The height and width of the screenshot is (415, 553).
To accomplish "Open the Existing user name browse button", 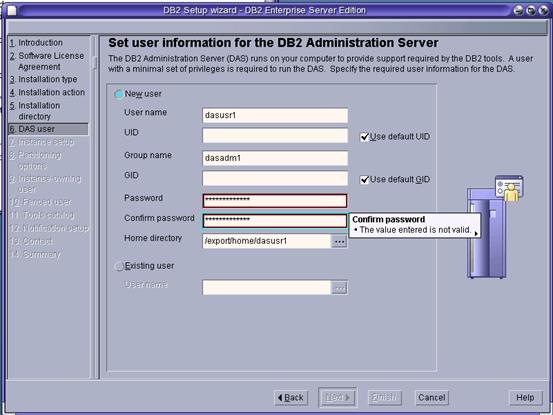I will 339,288.
